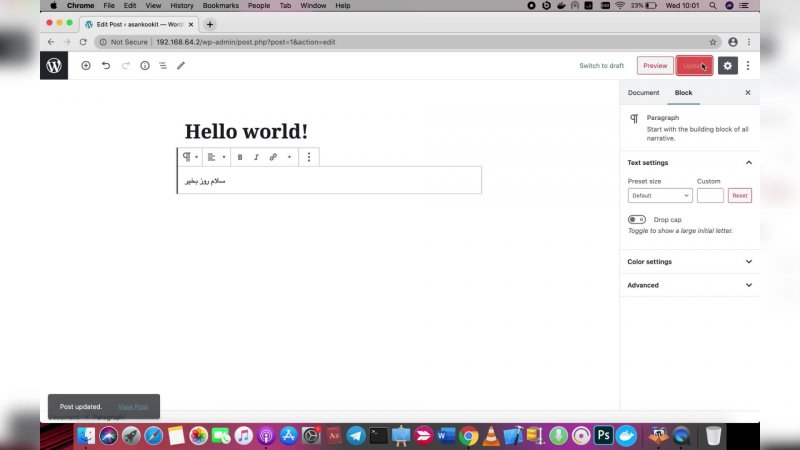Screen dimensions: 800x450
Task: Click the WordPress logo icon
Action: click(x=54, y=66)
